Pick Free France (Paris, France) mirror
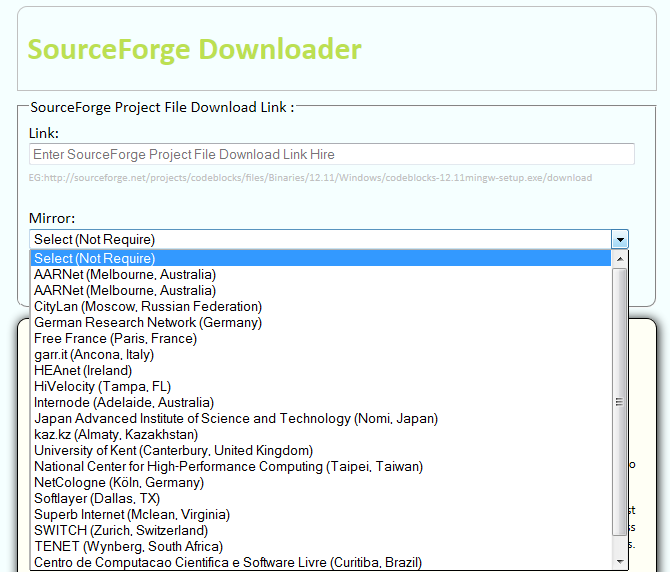This screenshot has width=670, height=572. [321, 338]
